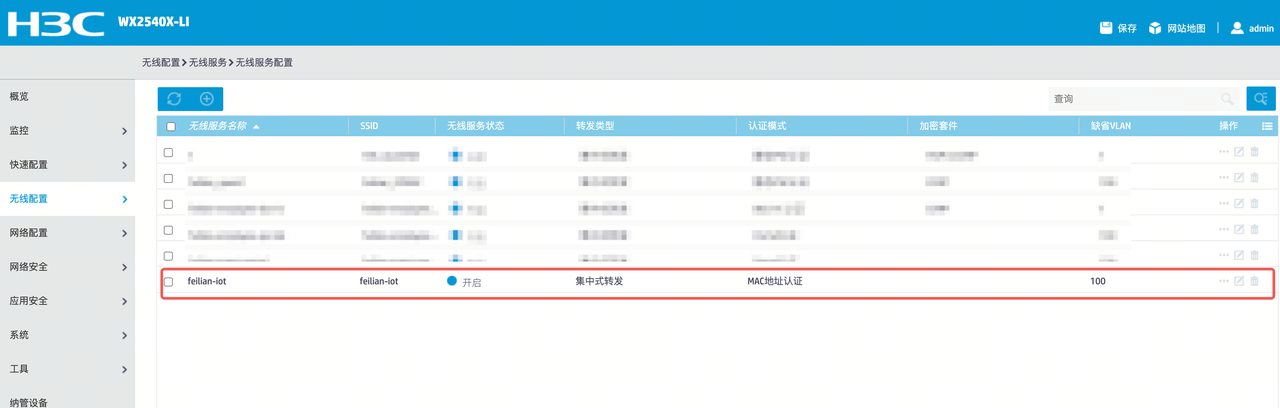Open 概览 in the sidebar
The height and width of the screenshot is (408, 1280).
[x=19, y=97]
